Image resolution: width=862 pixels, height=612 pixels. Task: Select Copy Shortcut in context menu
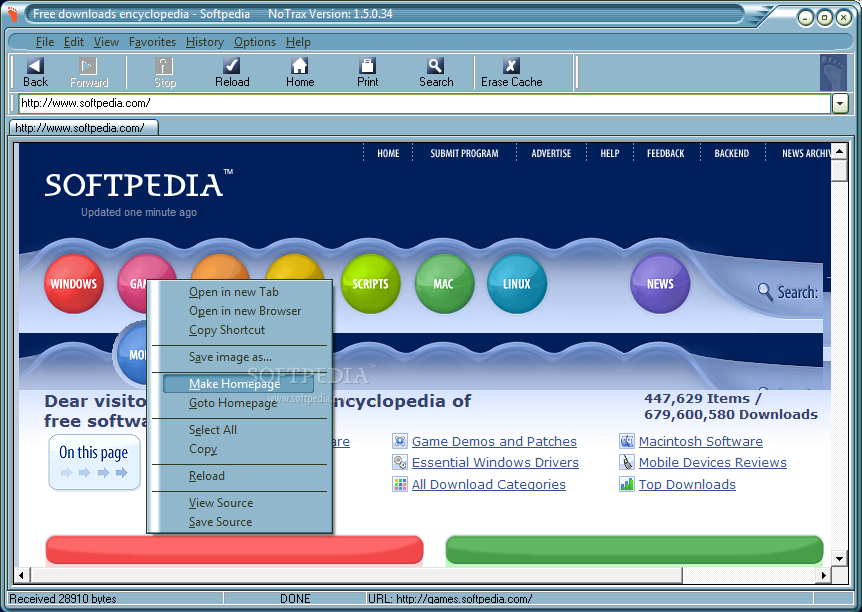tap(226, 330)
